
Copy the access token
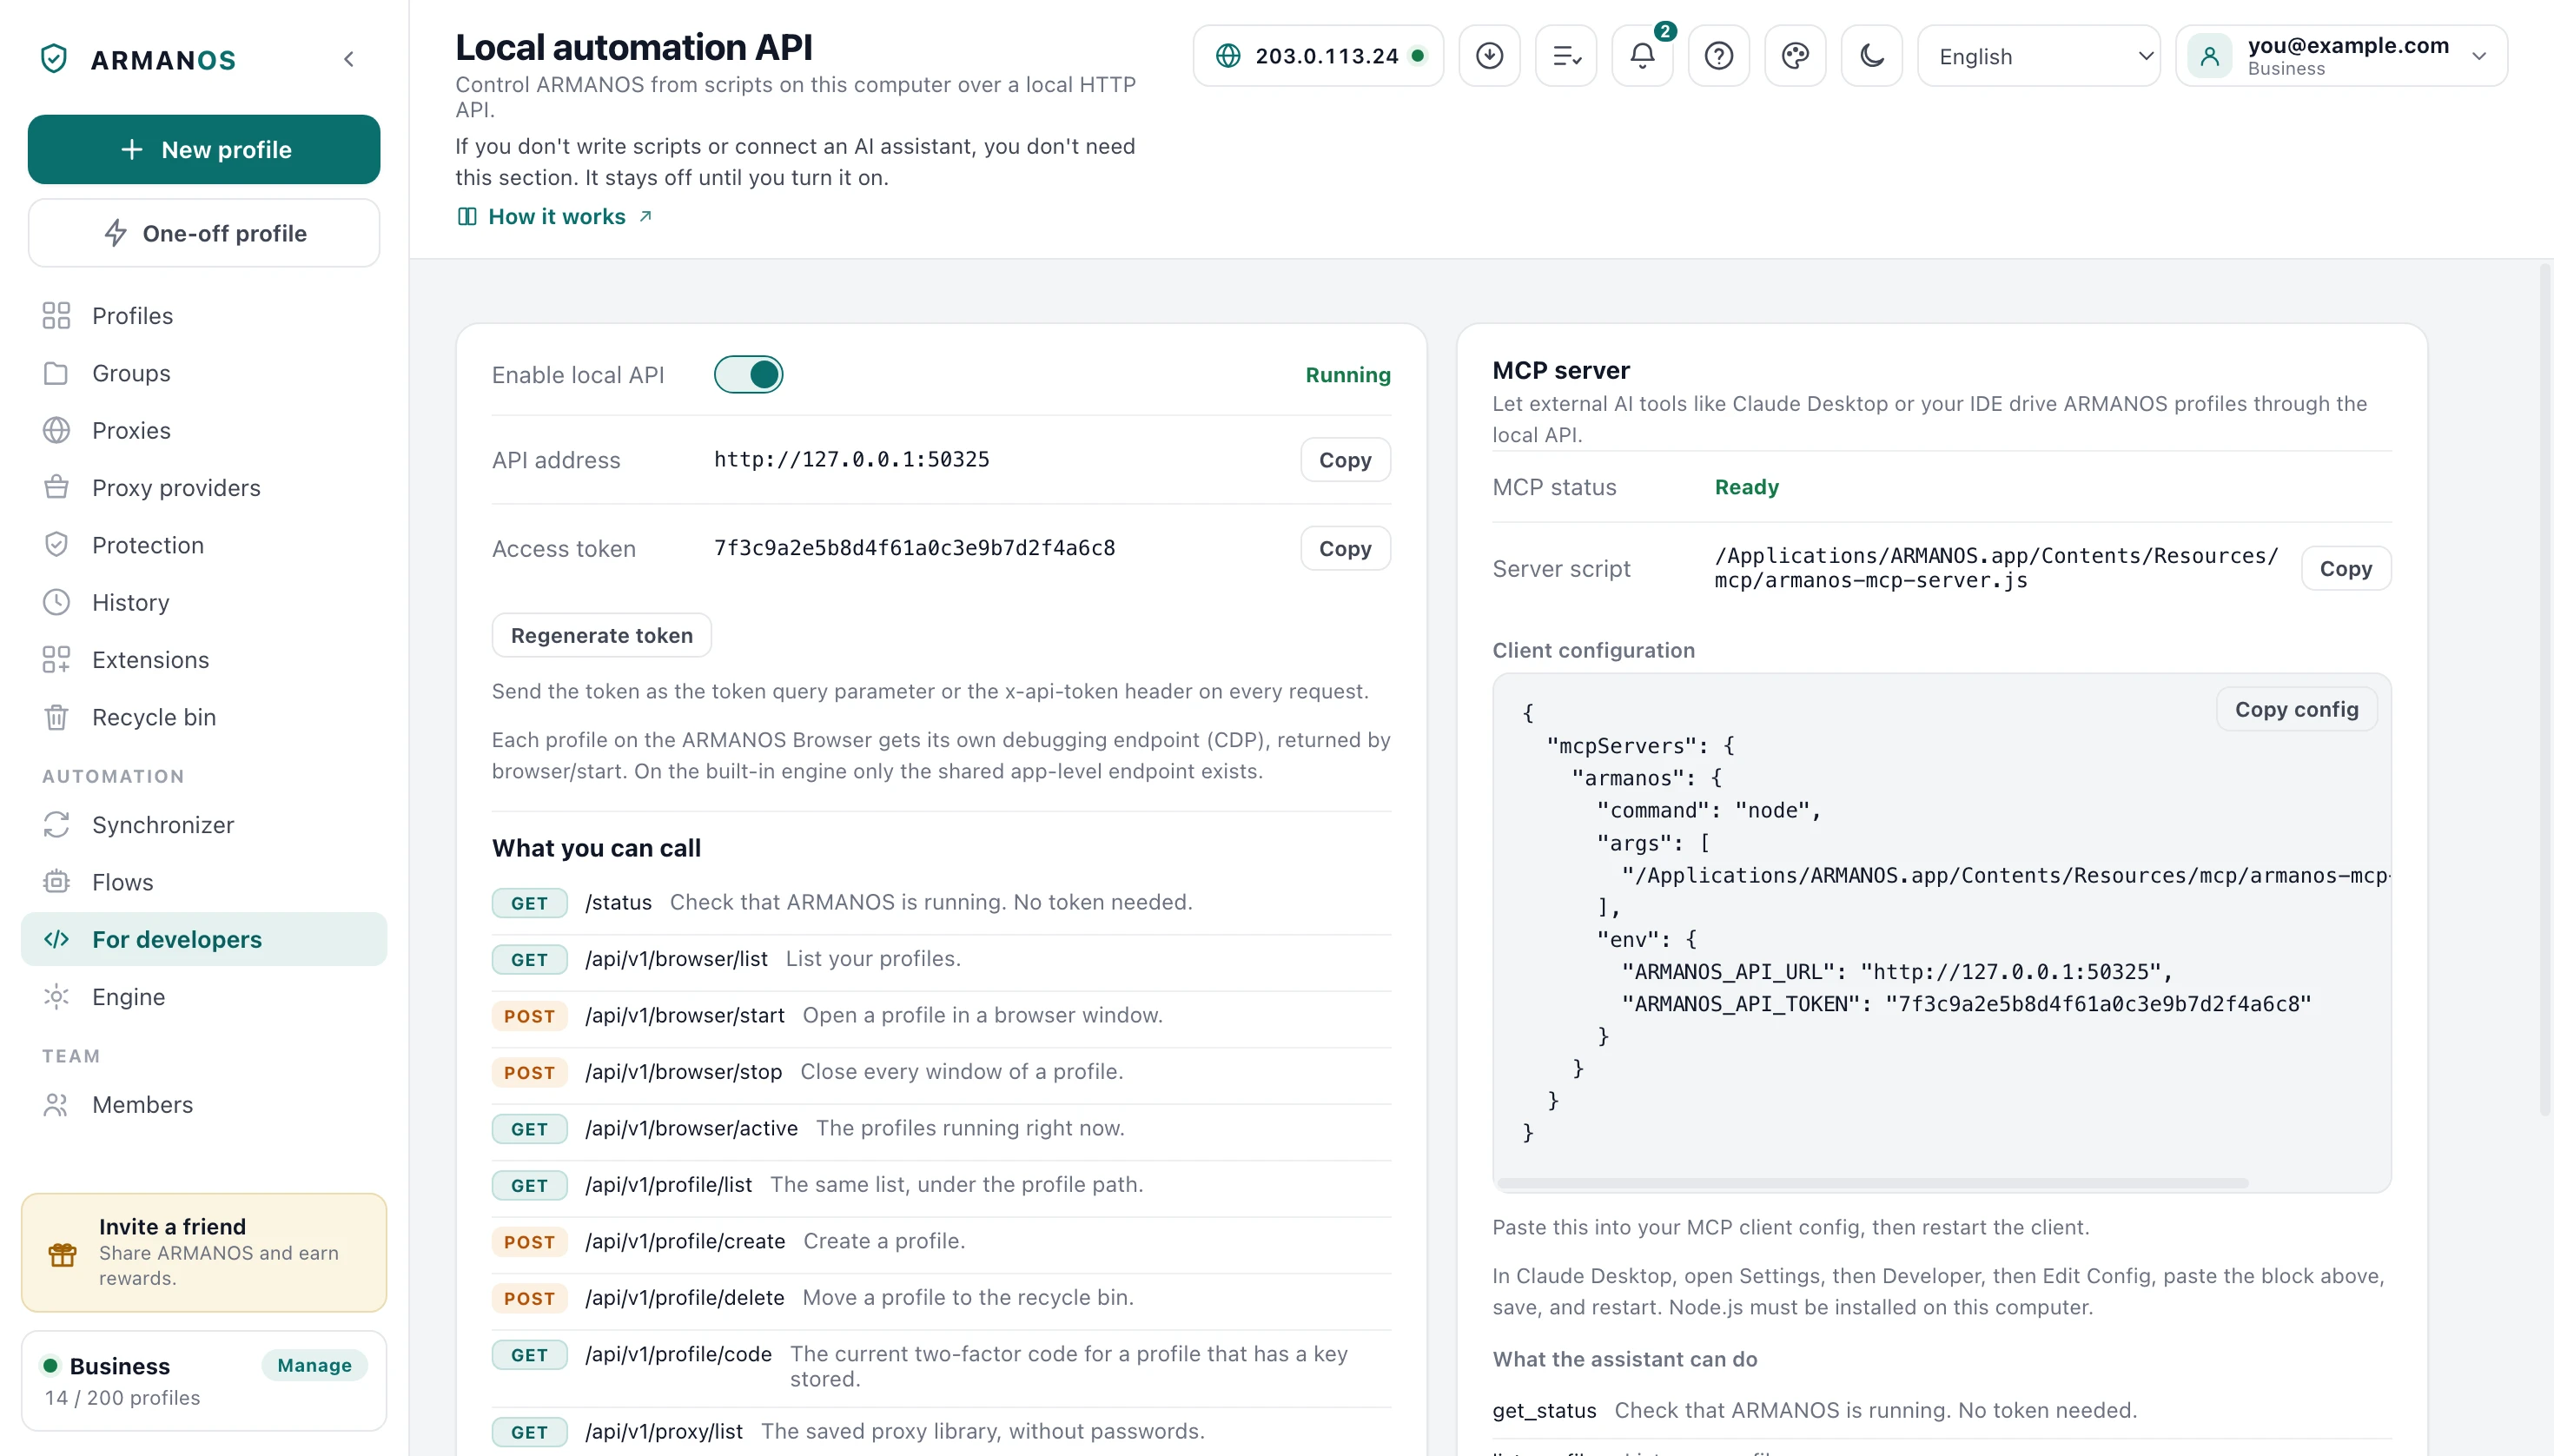tap(1345, 548)
